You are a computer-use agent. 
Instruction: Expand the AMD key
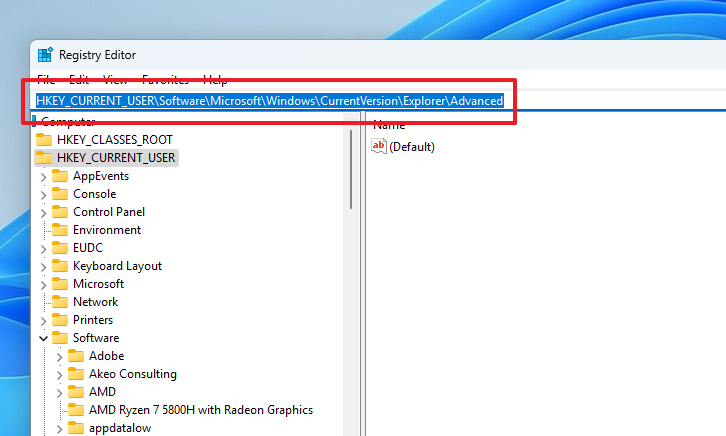point(59,392)
